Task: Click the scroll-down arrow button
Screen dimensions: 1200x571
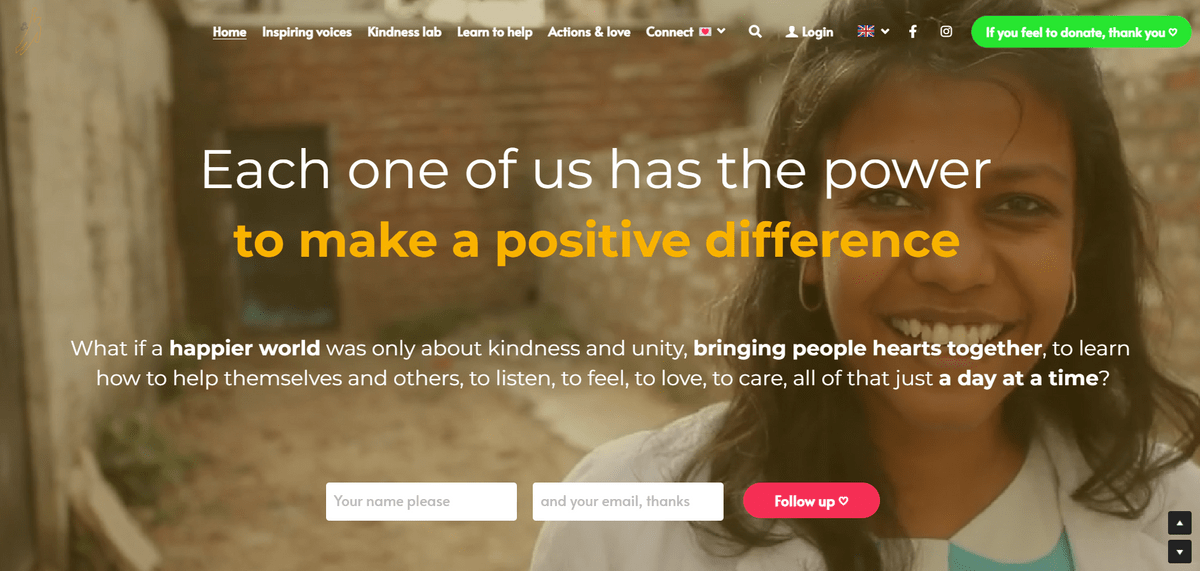Action: click(x=1179, y=550)
